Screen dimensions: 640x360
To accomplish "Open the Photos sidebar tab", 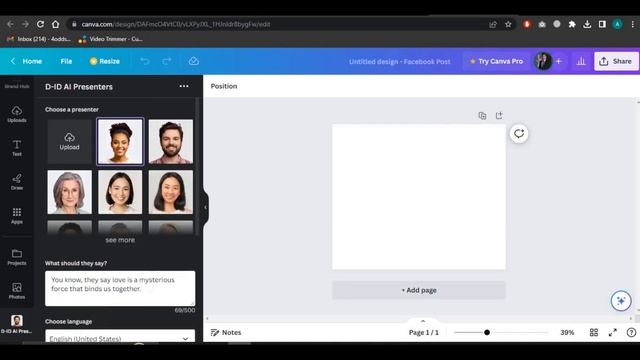I will [17, 291].
